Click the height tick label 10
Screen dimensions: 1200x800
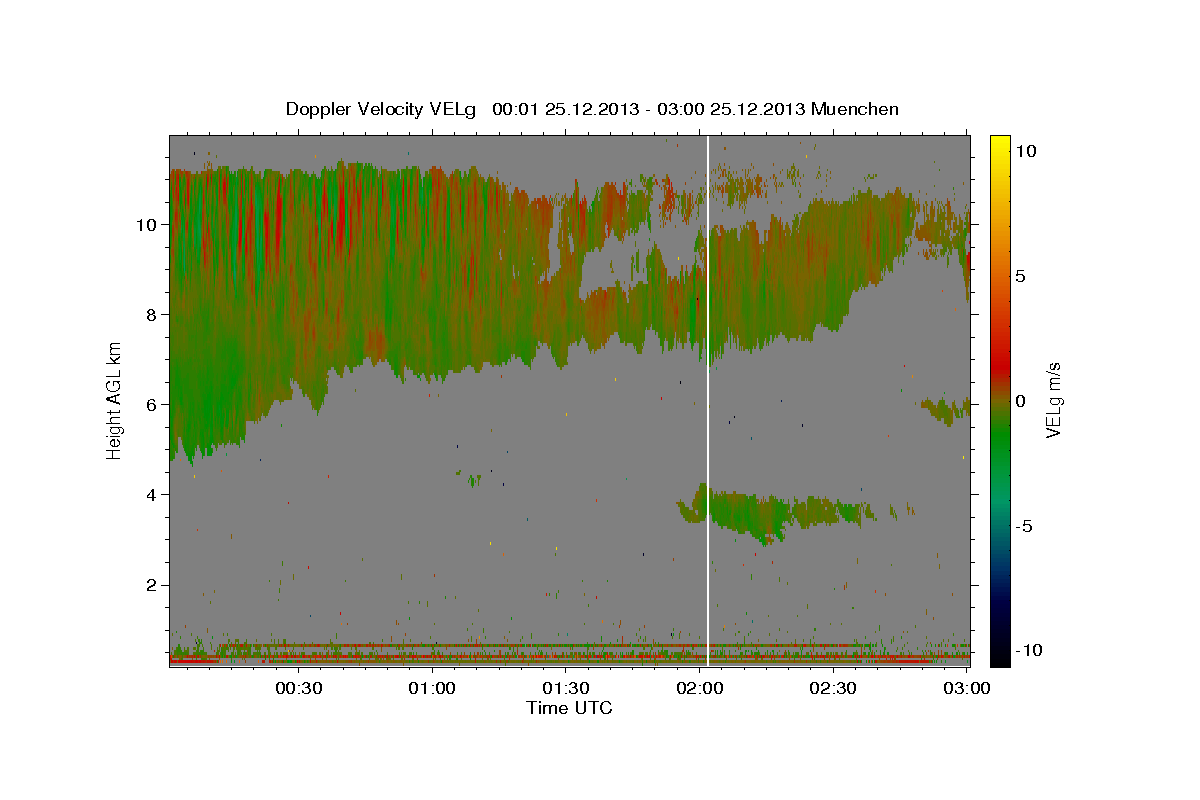click(148, 224)
